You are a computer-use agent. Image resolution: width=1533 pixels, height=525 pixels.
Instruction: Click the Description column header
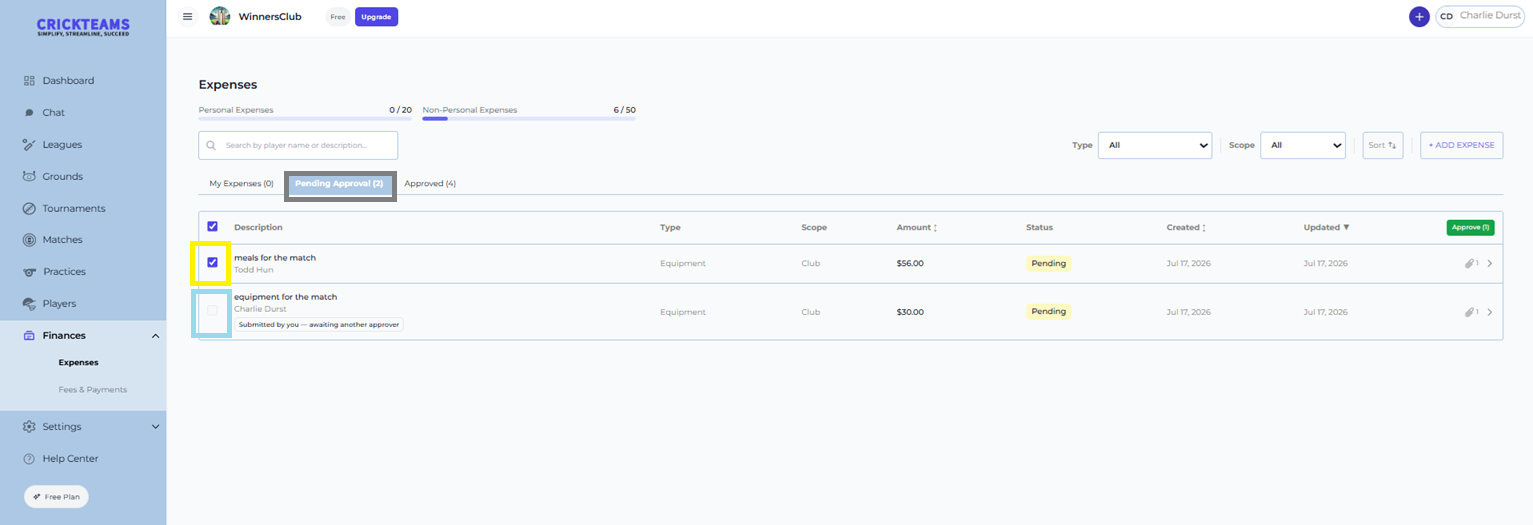pos(258,228)
